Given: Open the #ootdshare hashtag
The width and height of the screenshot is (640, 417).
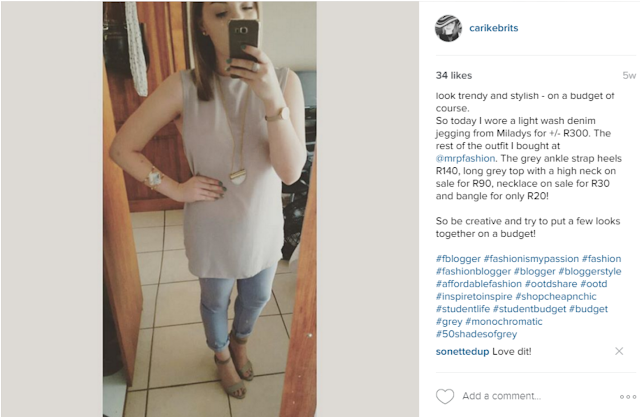Looking at the screenshot, I should point(551,284).
